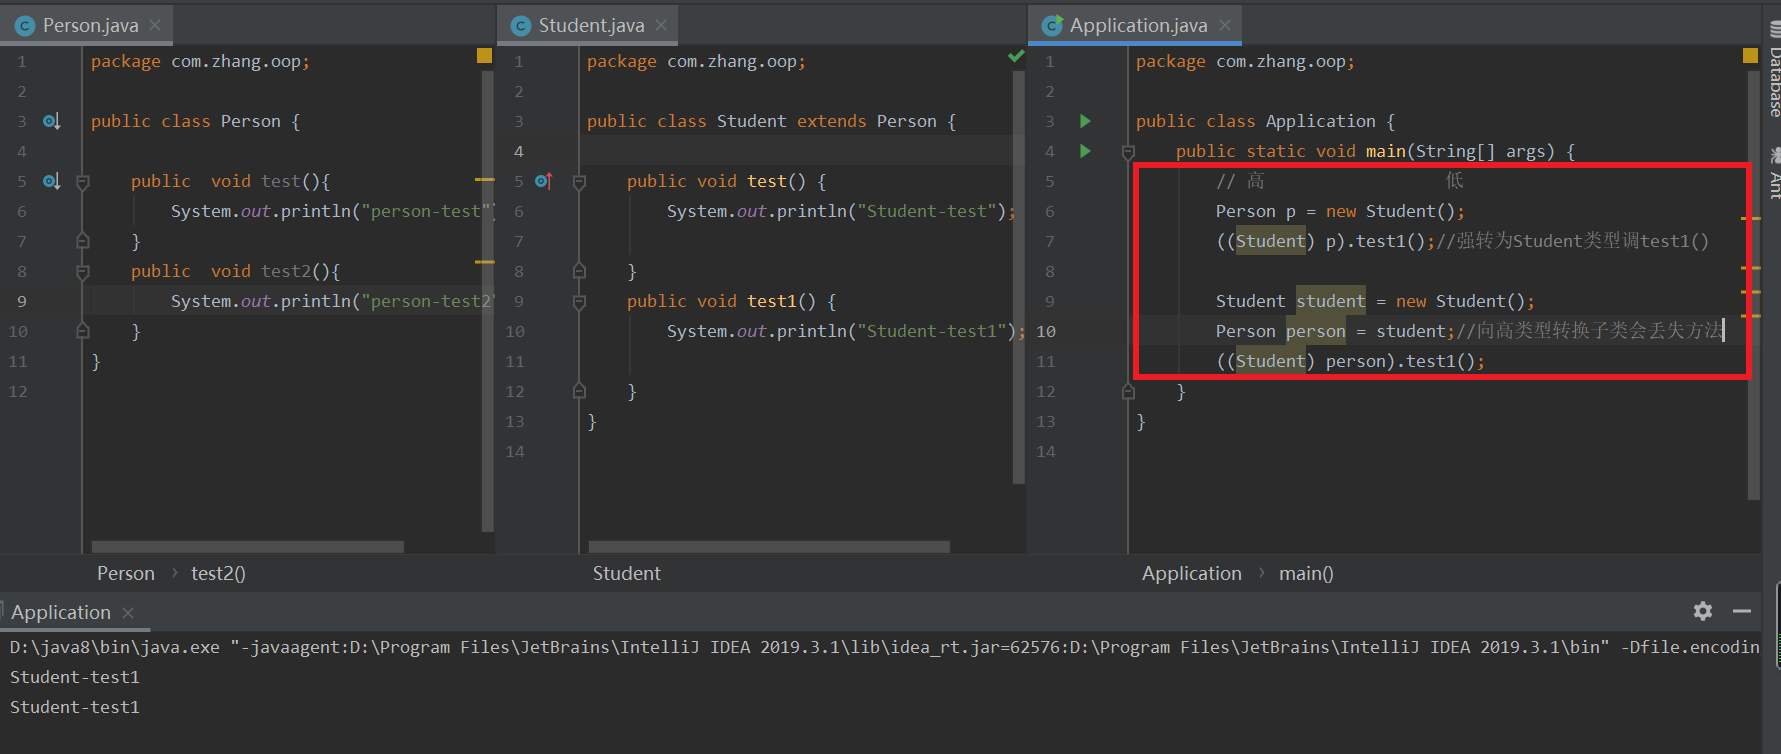Collapse Person test() method fold marker
Viewport: 1781px width, 754px height.
point(83,182)
